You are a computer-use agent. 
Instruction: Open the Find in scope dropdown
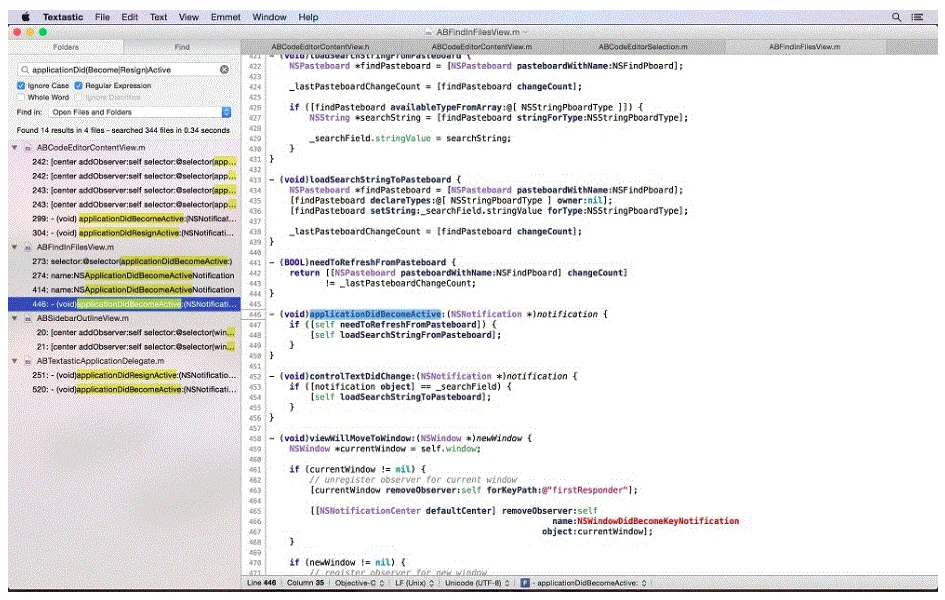tap(139, 112)
